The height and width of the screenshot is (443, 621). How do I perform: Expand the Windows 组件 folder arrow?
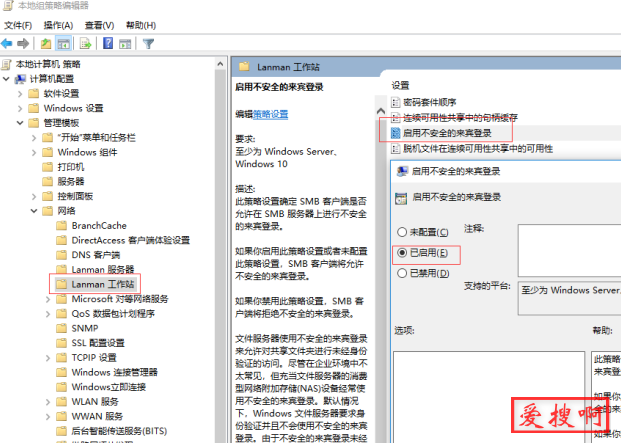pos(36,152)
